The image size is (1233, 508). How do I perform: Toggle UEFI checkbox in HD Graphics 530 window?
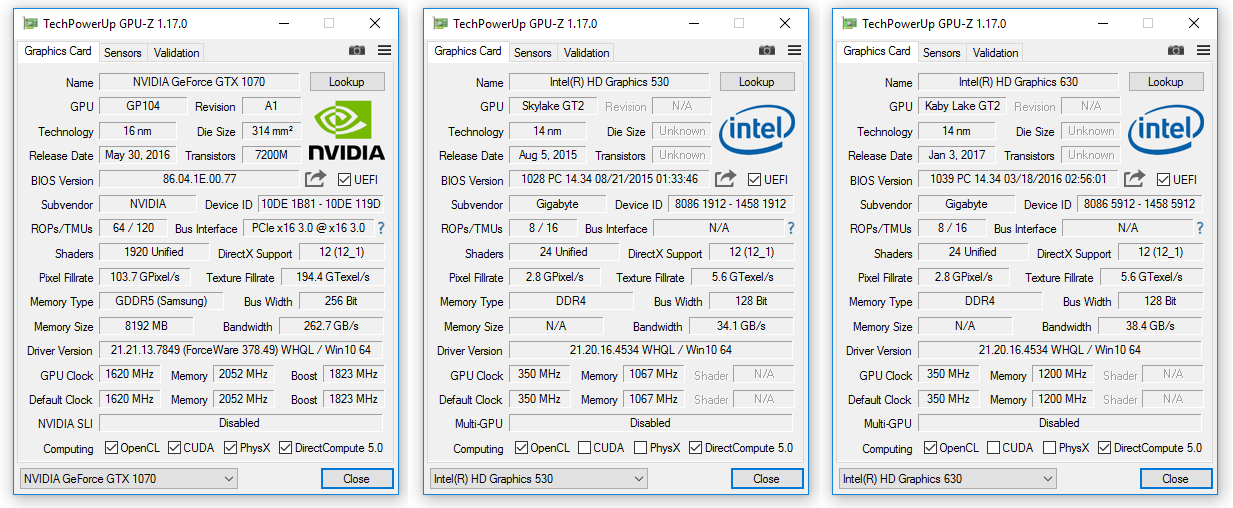[x=754, y=180]
